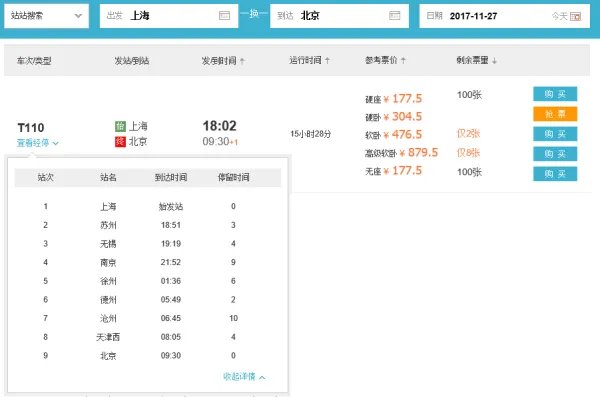Click the 始发站 label in 上海 row
Screen dimensions: 600x397
coord(171,207)
